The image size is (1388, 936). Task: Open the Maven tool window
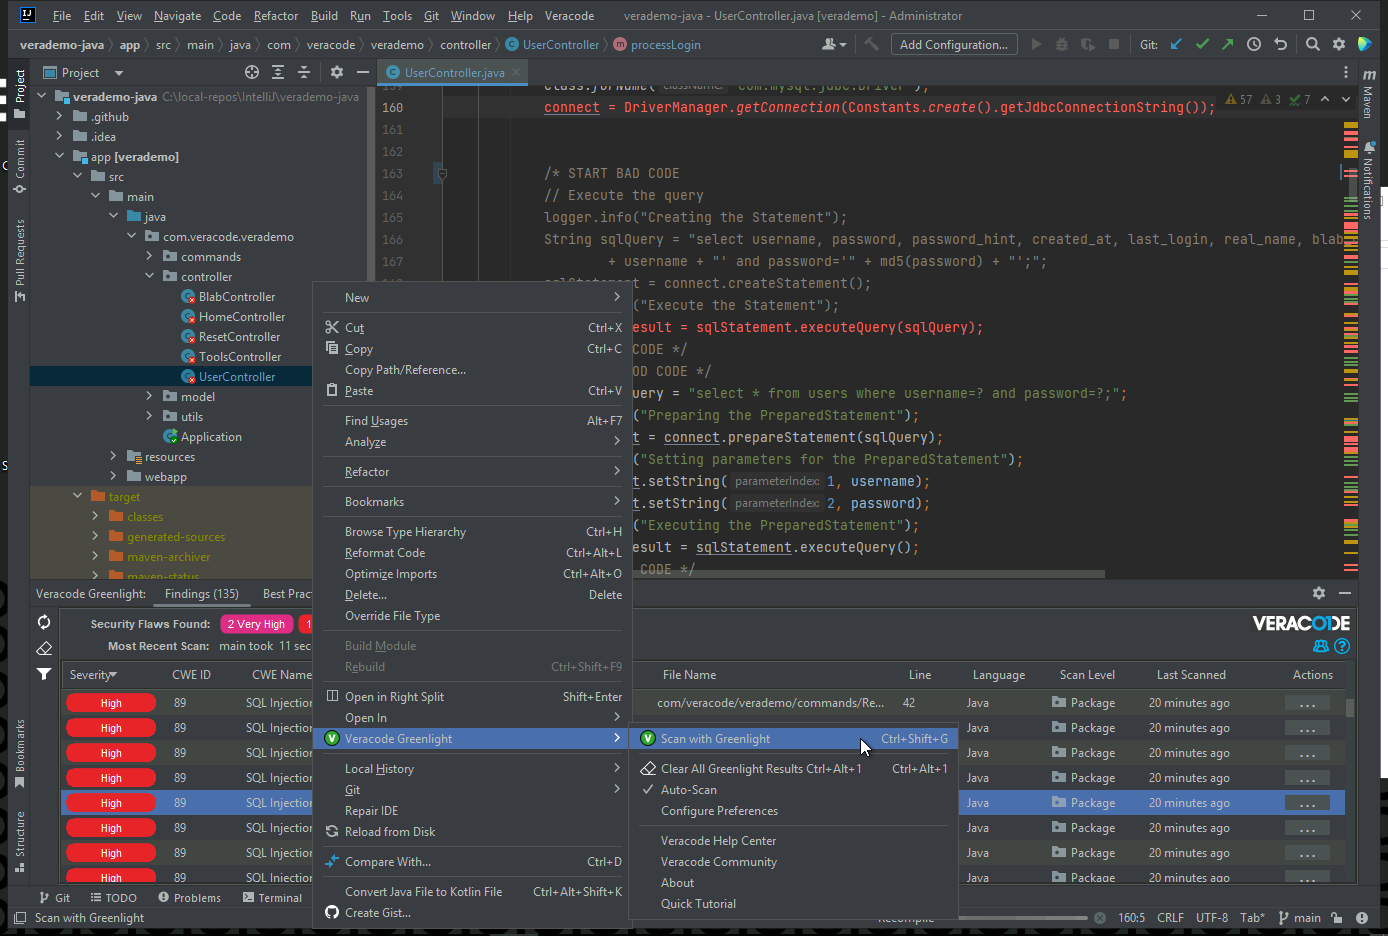(x=1368, y=94)
